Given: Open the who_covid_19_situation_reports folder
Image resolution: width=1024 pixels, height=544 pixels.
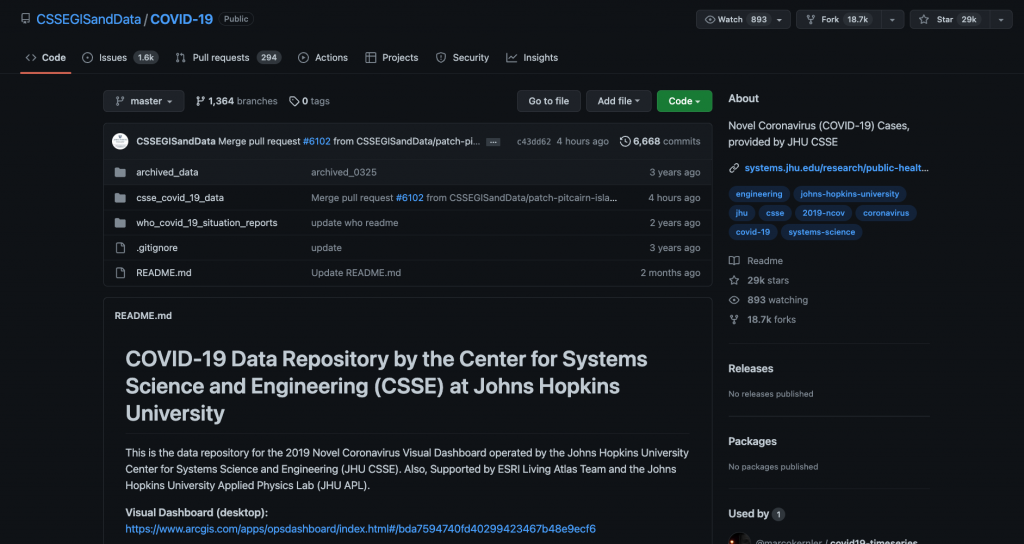Looking at the screenshot, I should click(x=206, y=223).
